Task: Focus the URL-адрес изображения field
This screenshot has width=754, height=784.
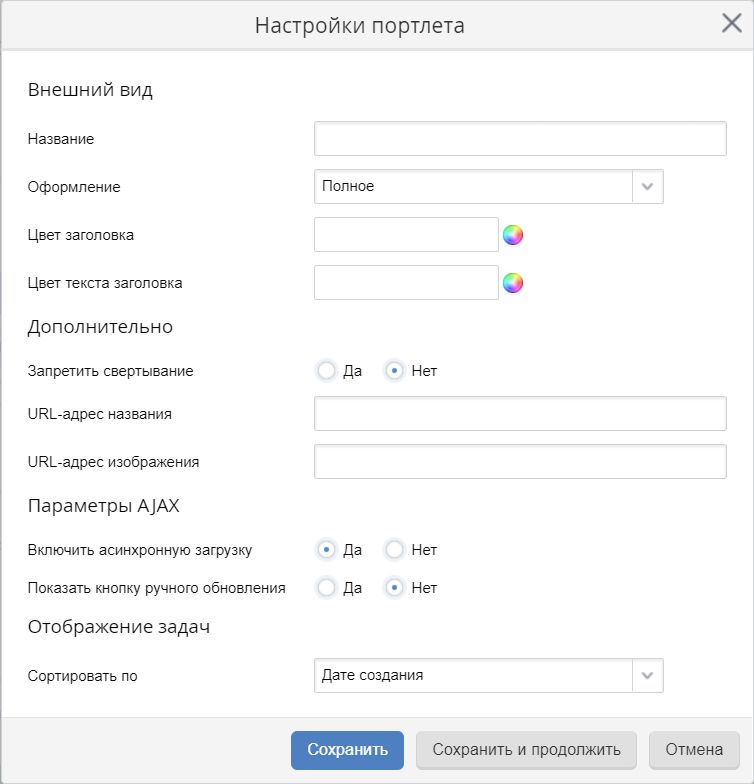Action: (x=520, y=462)
